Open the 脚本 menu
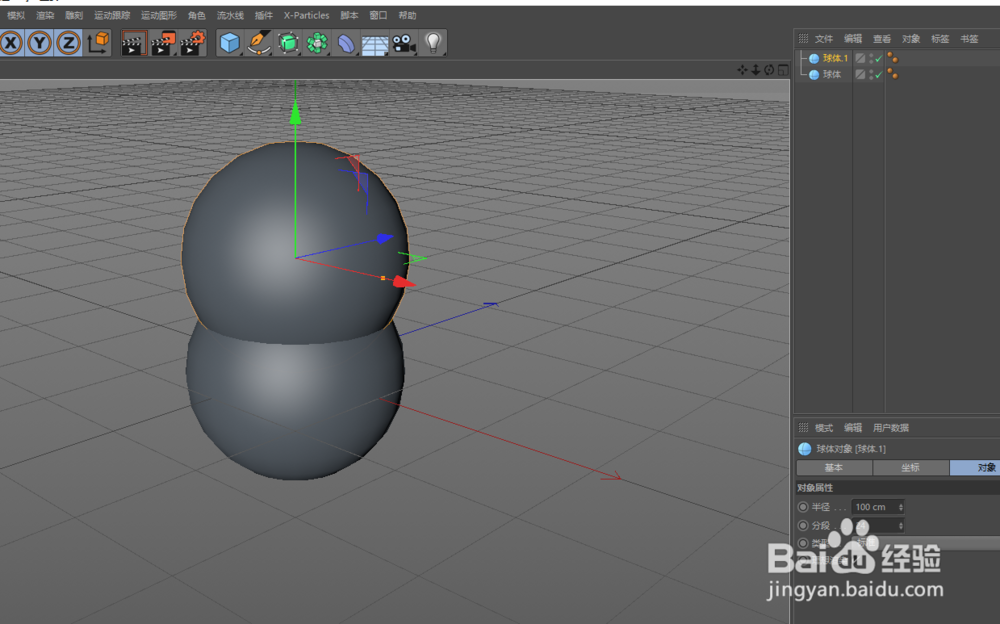The width and height of the screenshot is (1000, 624). (x=349, y=15)
